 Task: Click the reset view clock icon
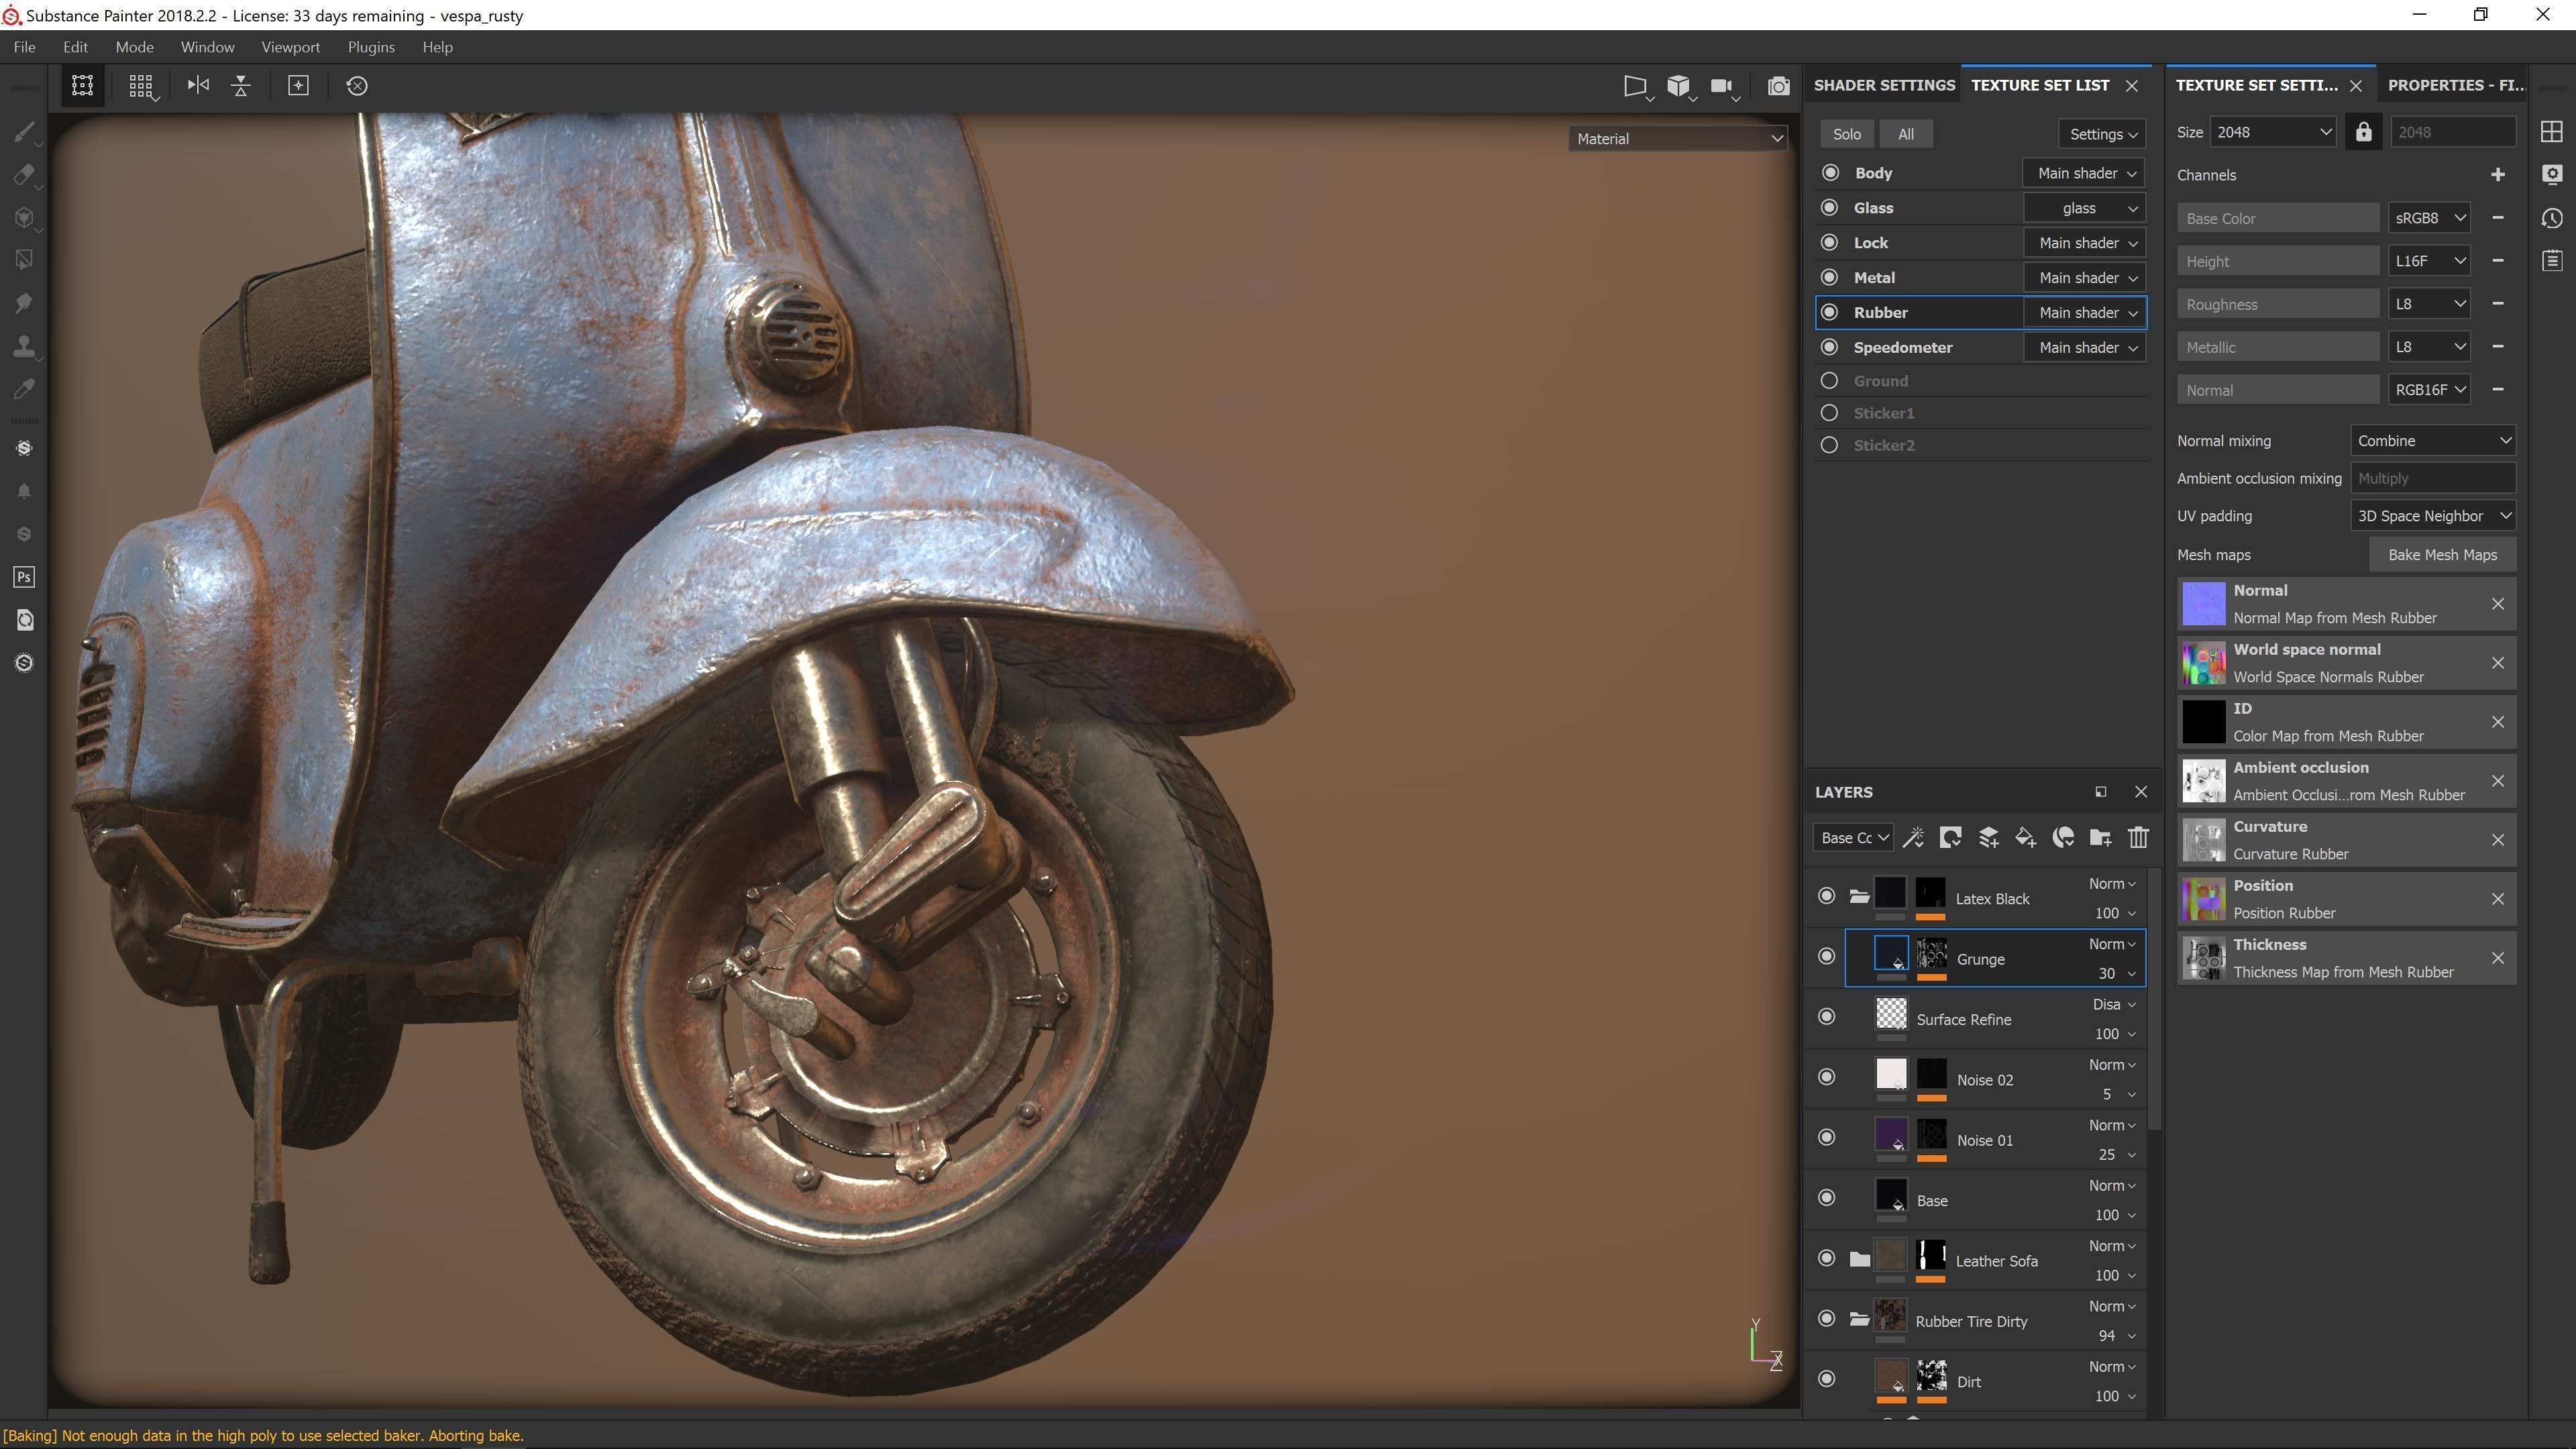coord(357,86)
